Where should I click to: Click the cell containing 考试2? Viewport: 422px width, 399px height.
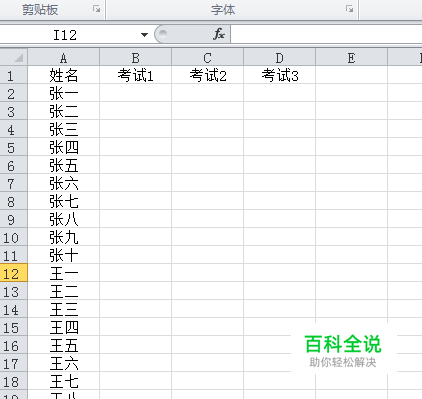click(x=207, y=75)
